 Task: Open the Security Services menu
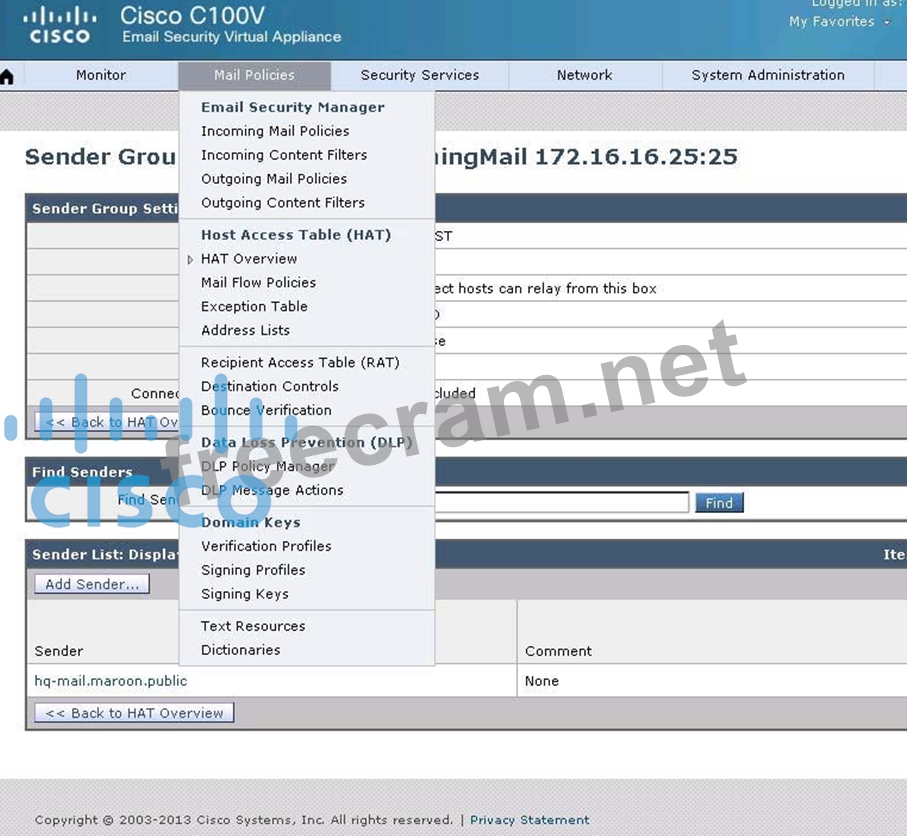pos(419,75)
